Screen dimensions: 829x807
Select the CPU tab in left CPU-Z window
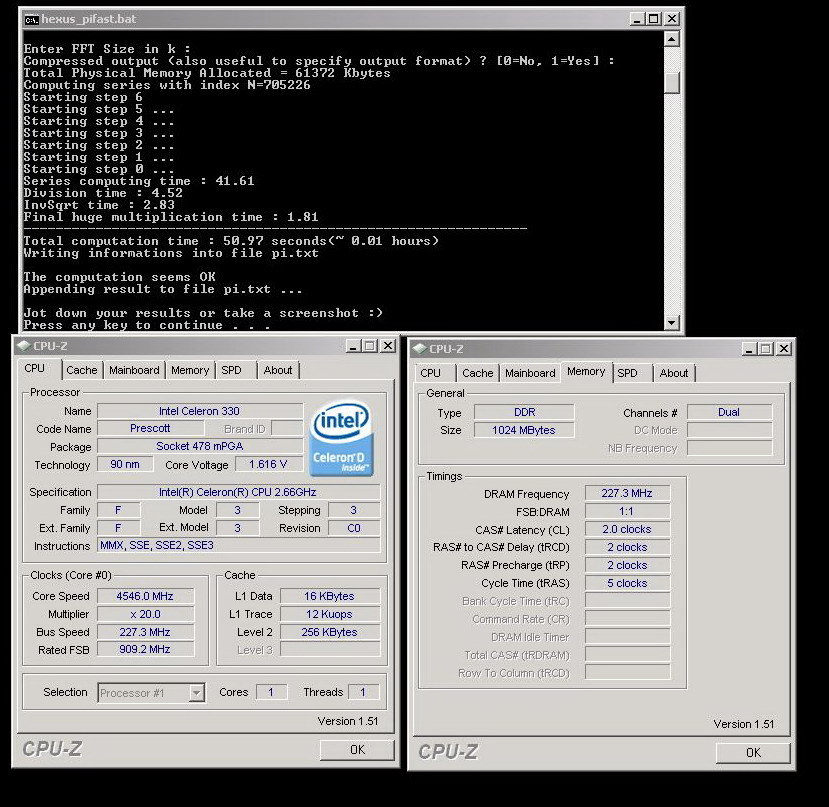[x=35, y=368]
